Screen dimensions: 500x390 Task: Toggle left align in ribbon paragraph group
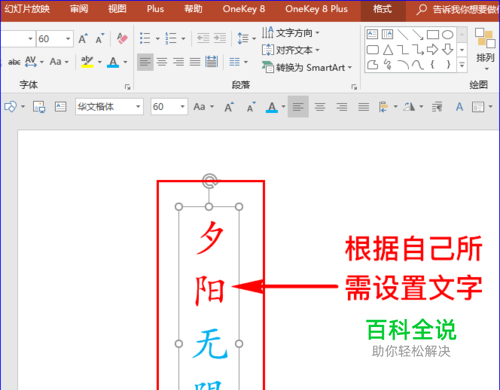[x=145, y=62]
